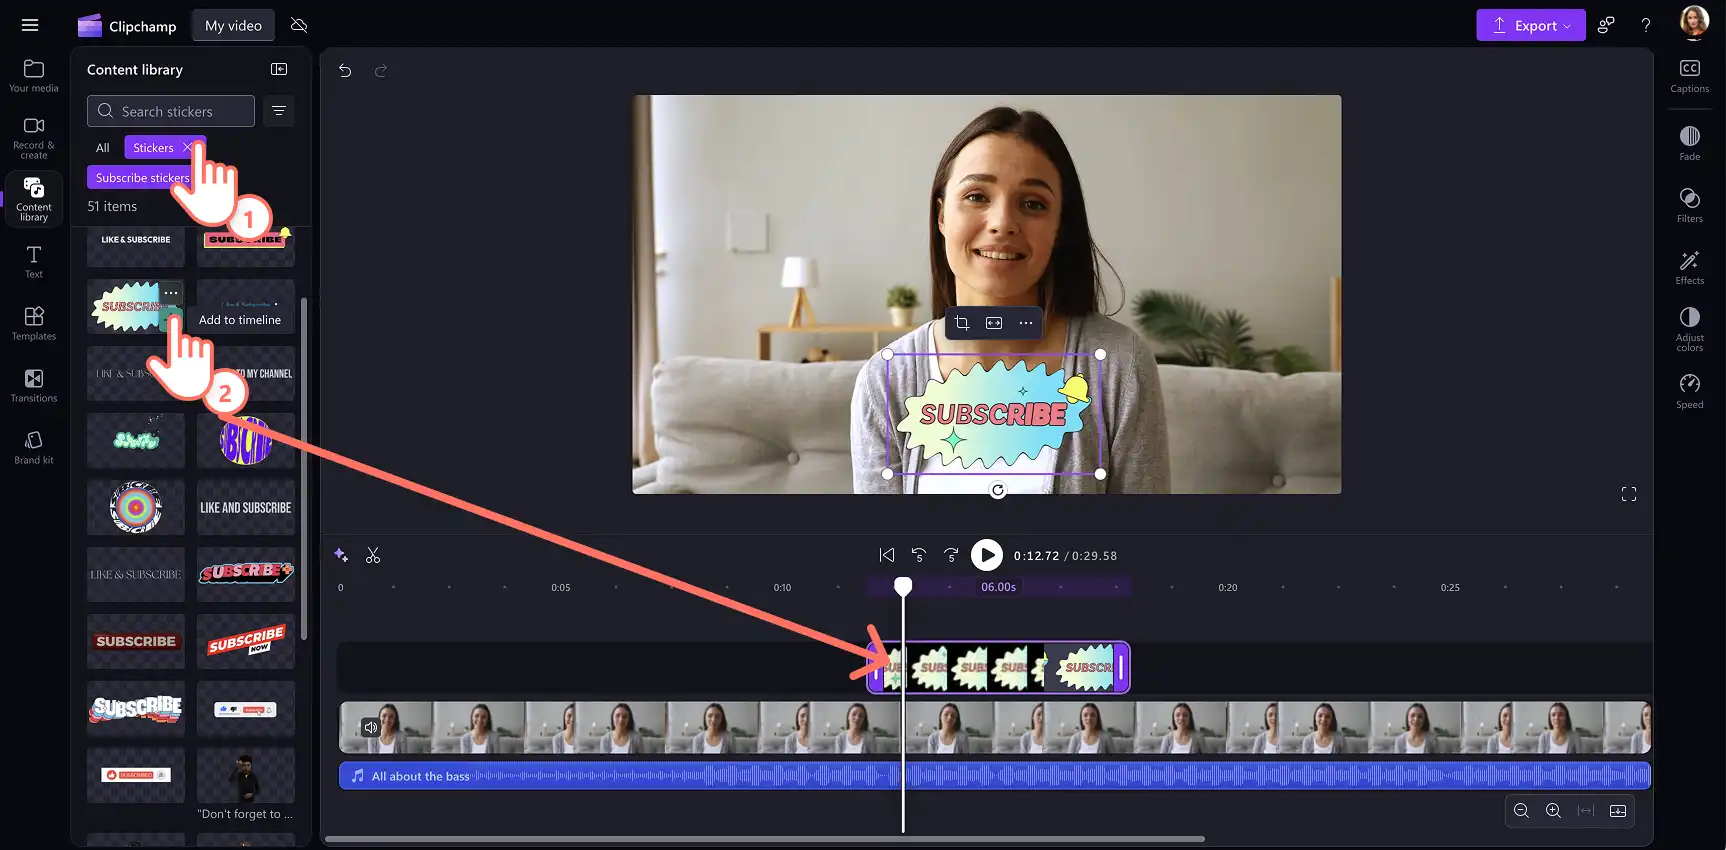Toggle the content library panel collapse
1726x850 pixels.
point(279,69)
